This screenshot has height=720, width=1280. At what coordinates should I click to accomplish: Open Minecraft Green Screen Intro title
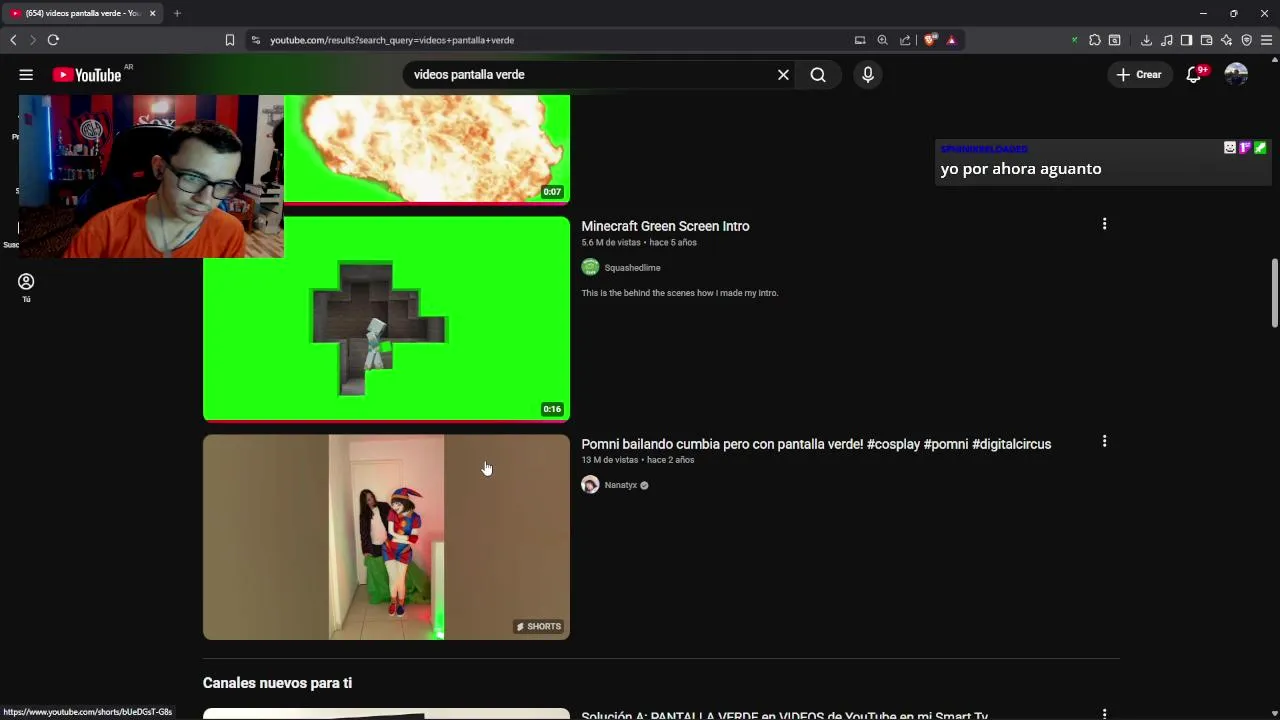[665, 226]
